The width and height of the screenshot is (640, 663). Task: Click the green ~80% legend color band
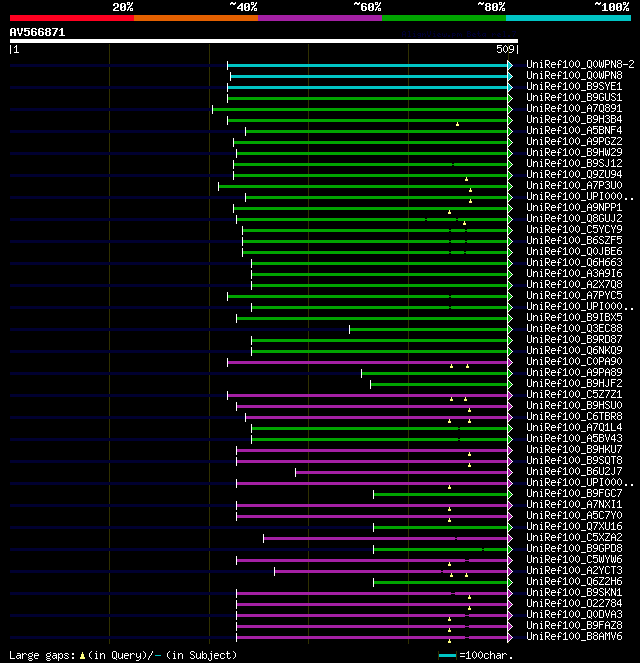[x=444, y=18]
